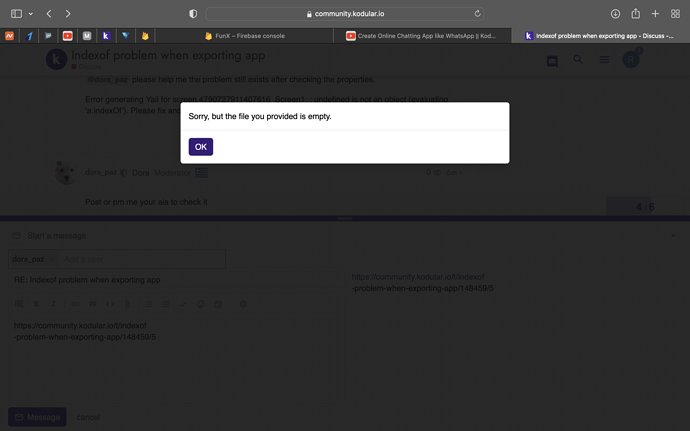690x431 pixels.
Task: Show tab overview grid
Action: coord(675,14)
